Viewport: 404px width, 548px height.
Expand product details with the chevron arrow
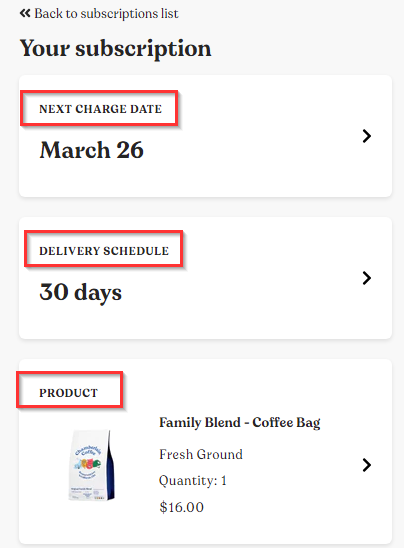point(366,465)
